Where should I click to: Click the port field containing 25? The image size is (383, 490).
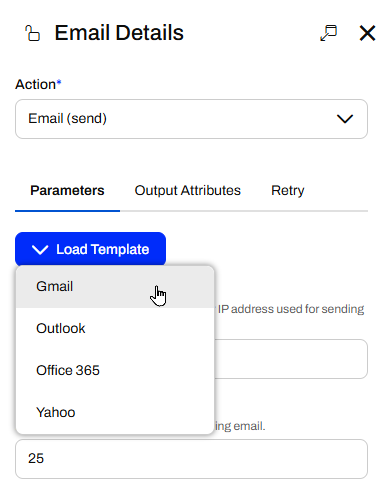click(191, 459)
